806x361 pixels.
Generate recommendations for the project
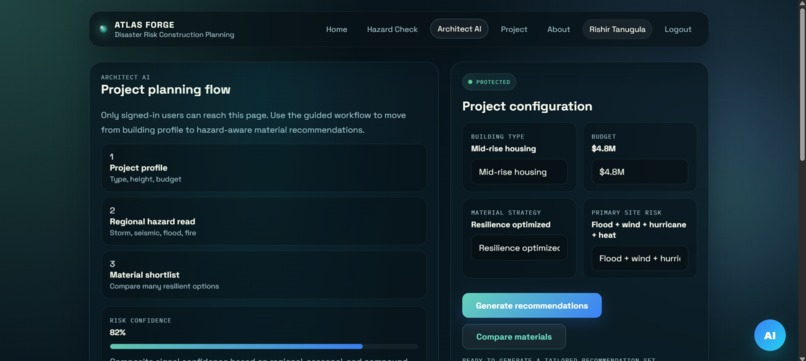[532, 305]
